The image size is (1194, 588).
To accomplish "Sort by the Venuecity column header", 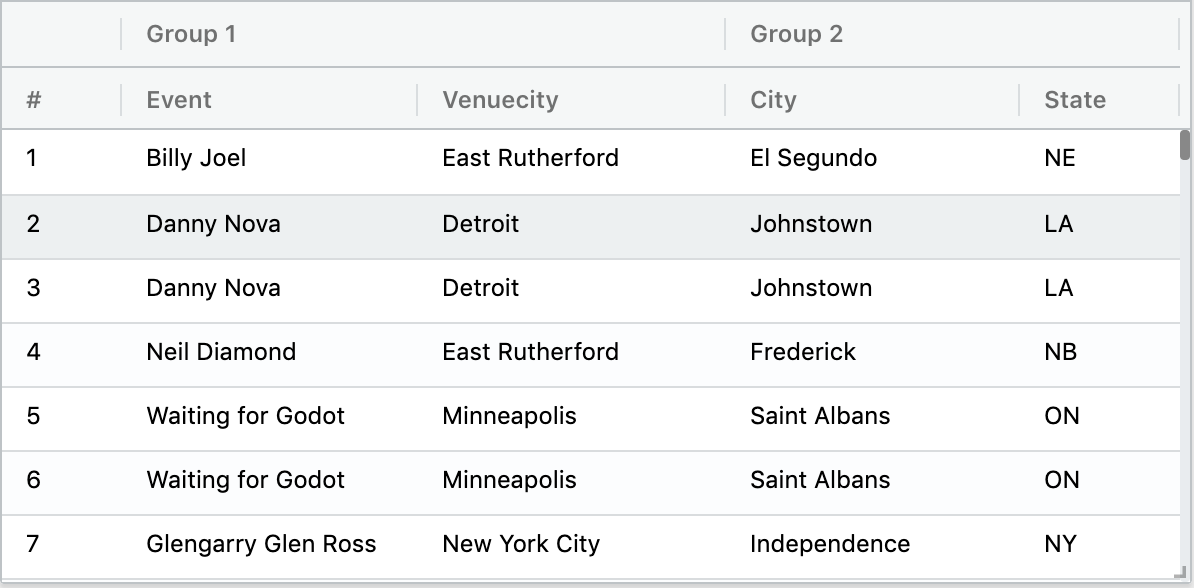I will tap(500, 100).
